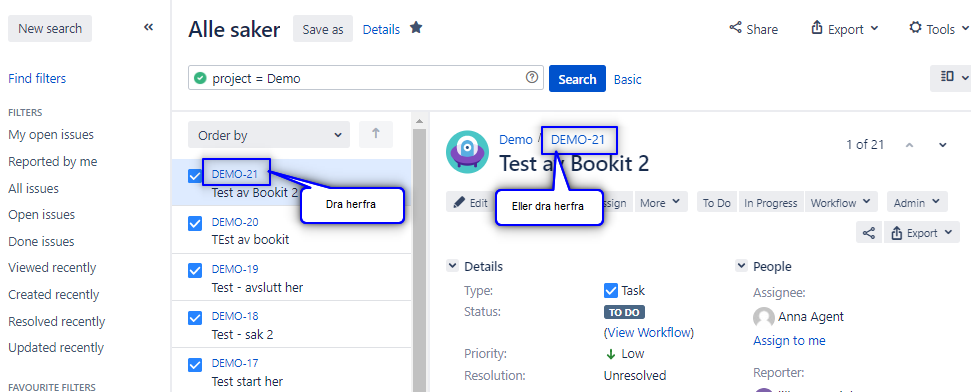Screen dimensions: 971x392
Task: Open DEMO-19 in the issue list
Action: pos(235,269)
